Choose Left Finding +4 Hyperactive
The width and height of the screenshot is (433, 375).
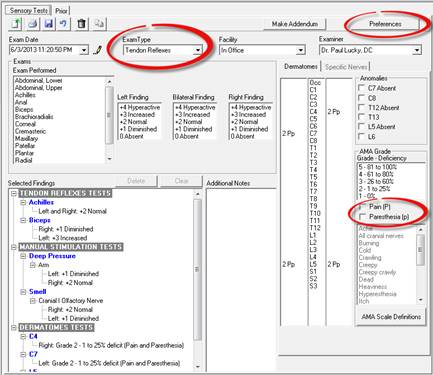tap(140, 107)
